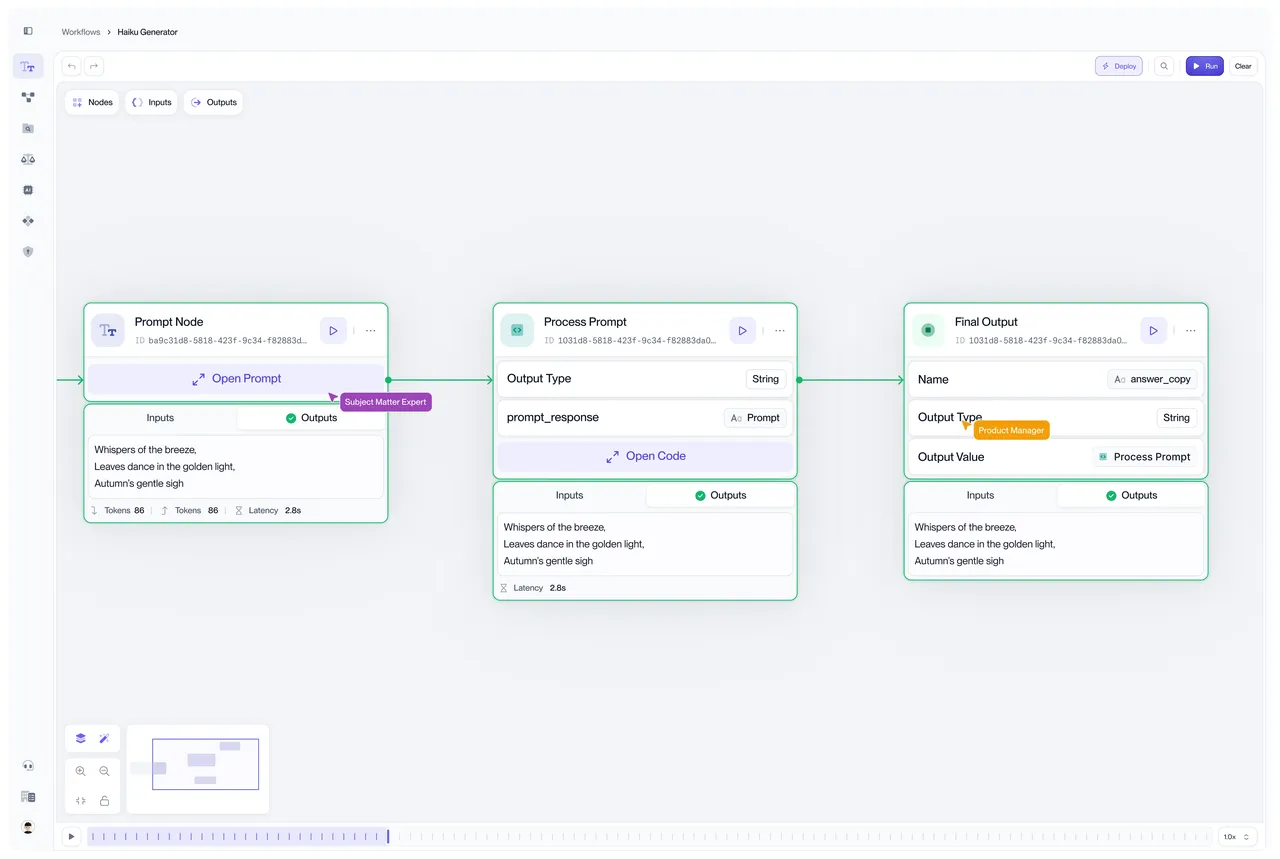Click the timeline current position marker
Image resolution: width=1280 pixels, height=859 pixels.
click(388, 836)
